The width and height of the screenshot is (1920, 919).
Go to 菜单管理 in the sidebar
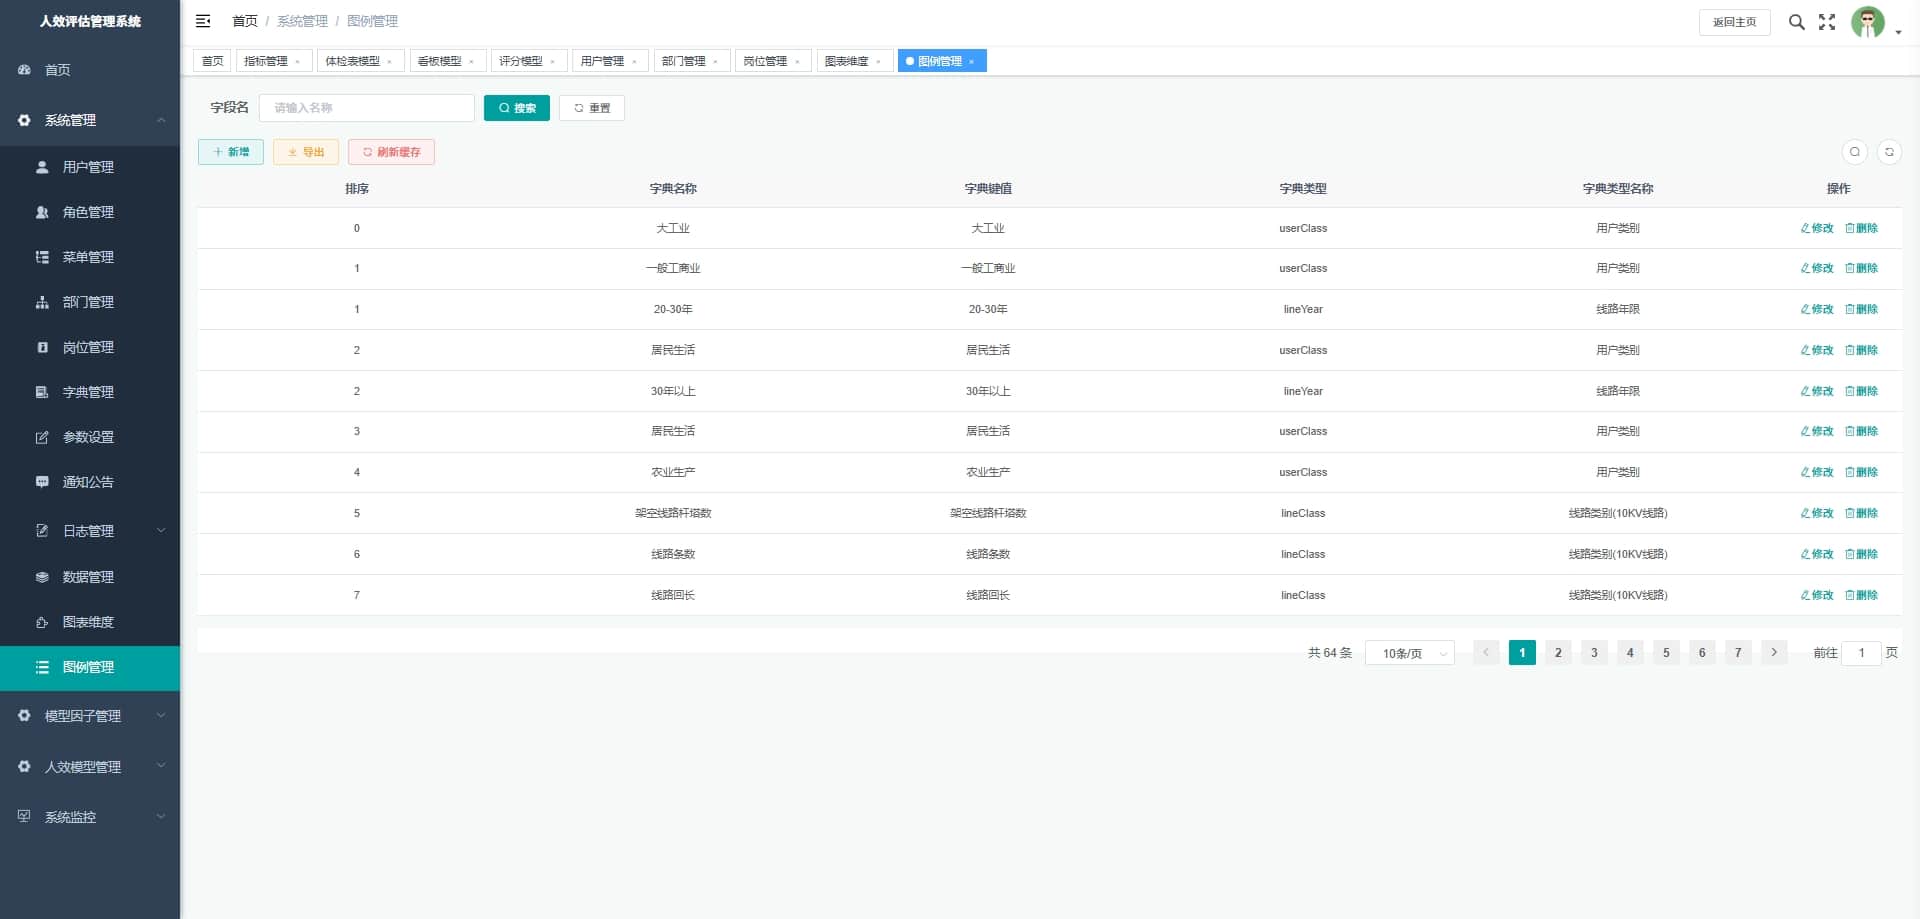pos(90,257)
